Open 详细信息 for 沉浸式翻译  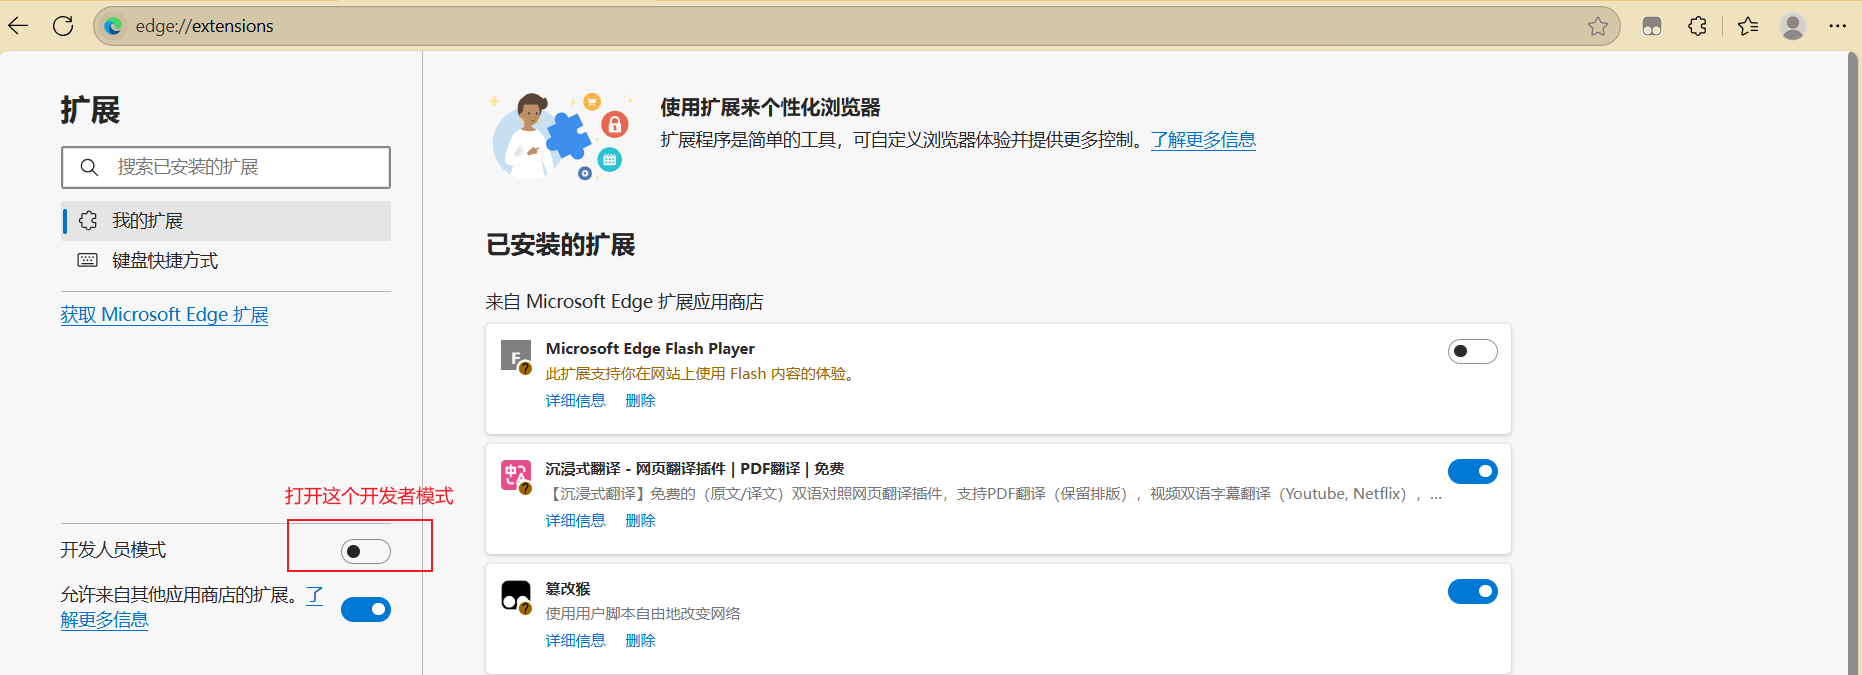pyautogui.click(x=575, y=520)
